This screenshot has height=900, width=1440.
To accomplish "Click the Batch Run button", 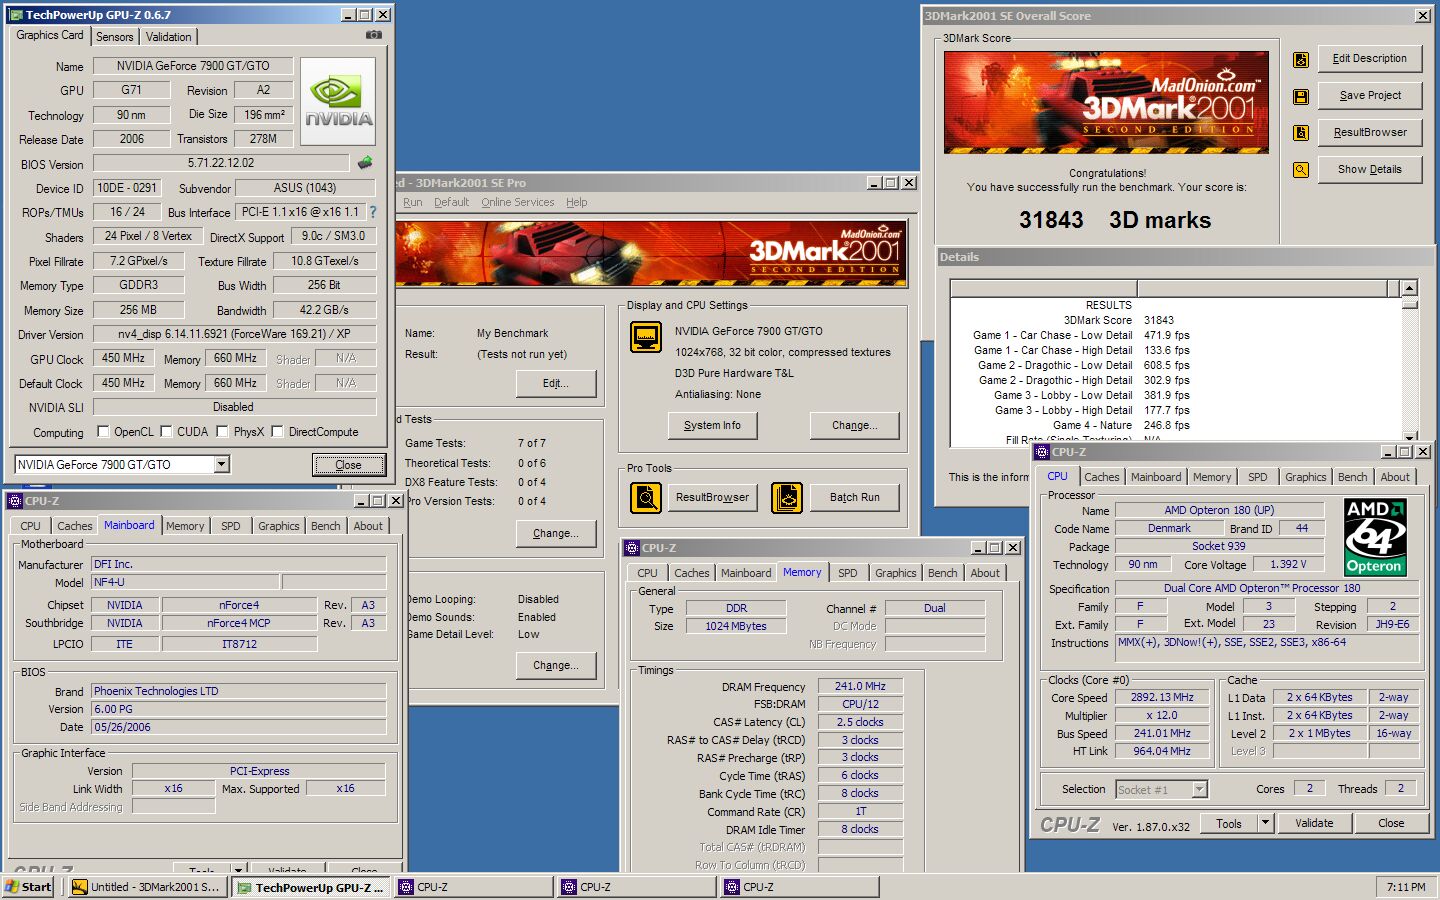I will click(854, 498).
